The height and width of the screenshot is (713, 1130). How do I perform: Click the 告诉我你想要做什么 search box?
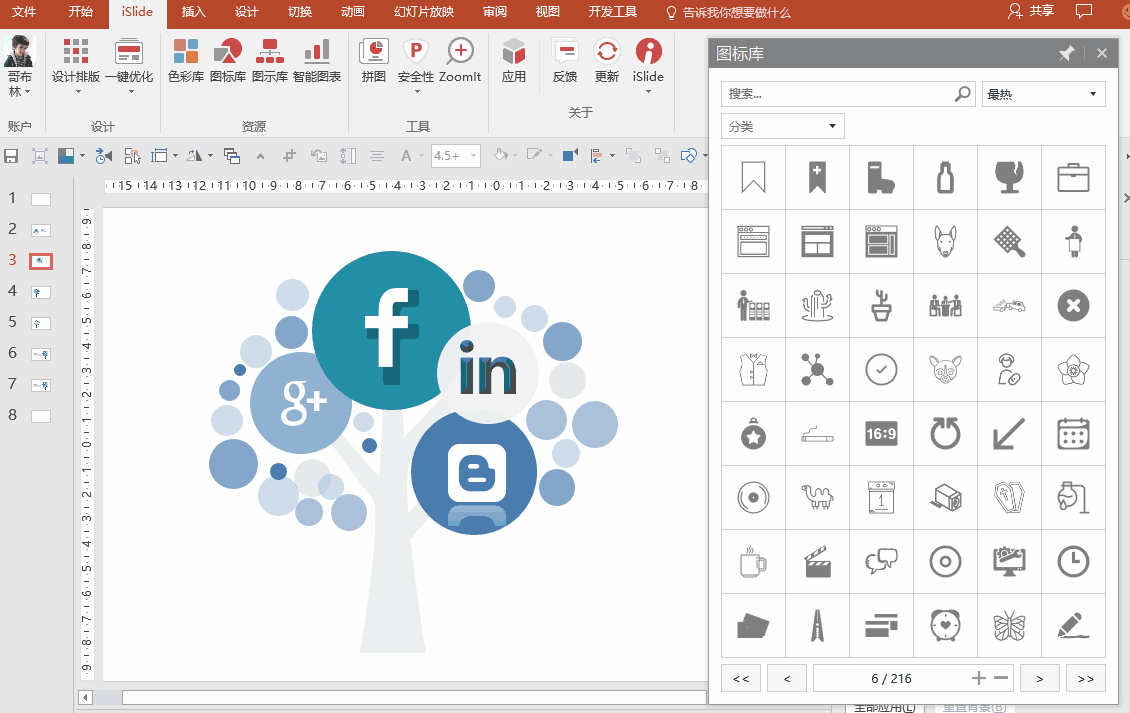[728, 12]
